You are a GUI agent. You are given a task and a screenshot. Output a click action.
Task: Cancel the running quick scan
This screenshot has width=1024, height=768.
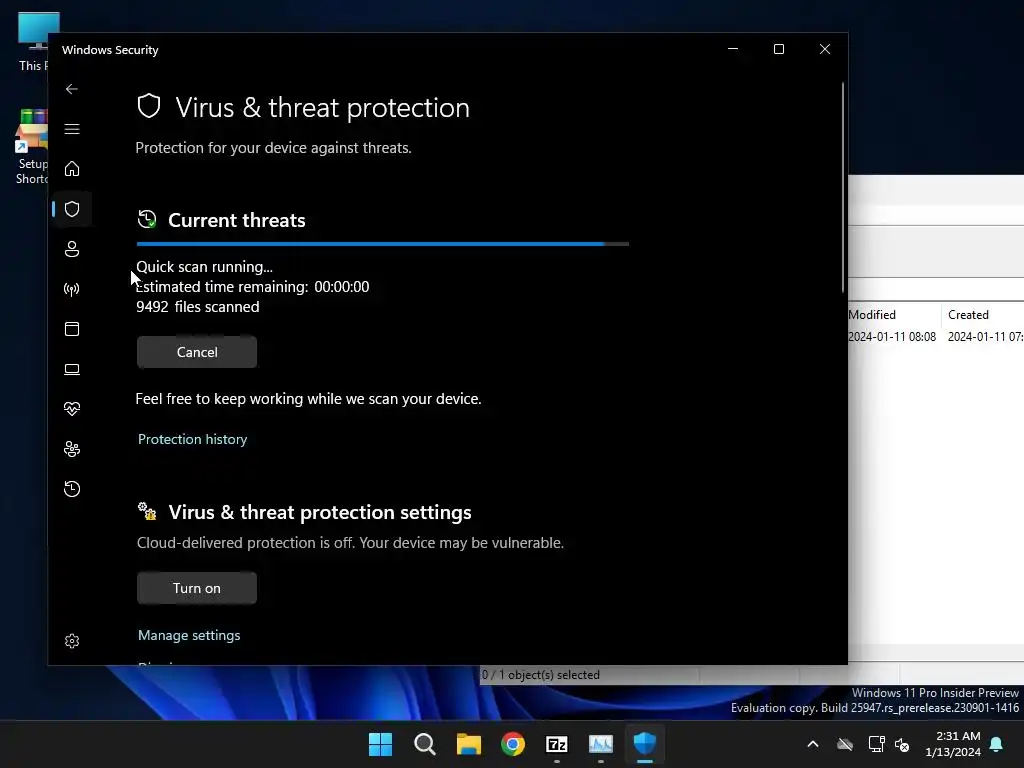coord(197,352)
